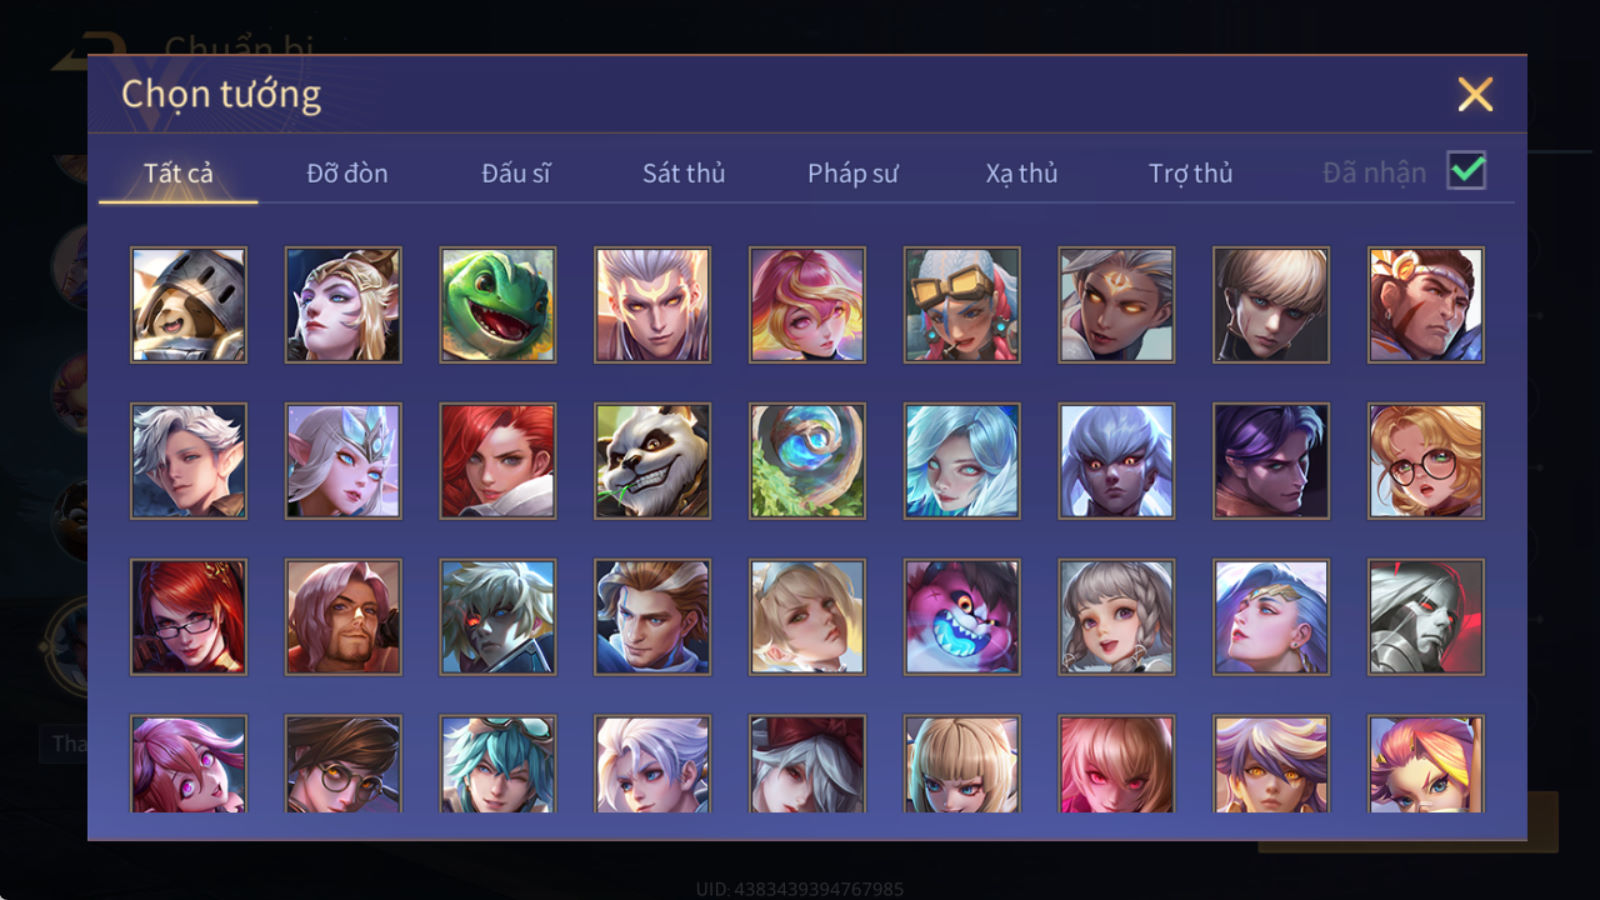Screen dimensions: 1600x900
Task: Pick the panda hero chewing bamboo
Action: tap(652, 461)
